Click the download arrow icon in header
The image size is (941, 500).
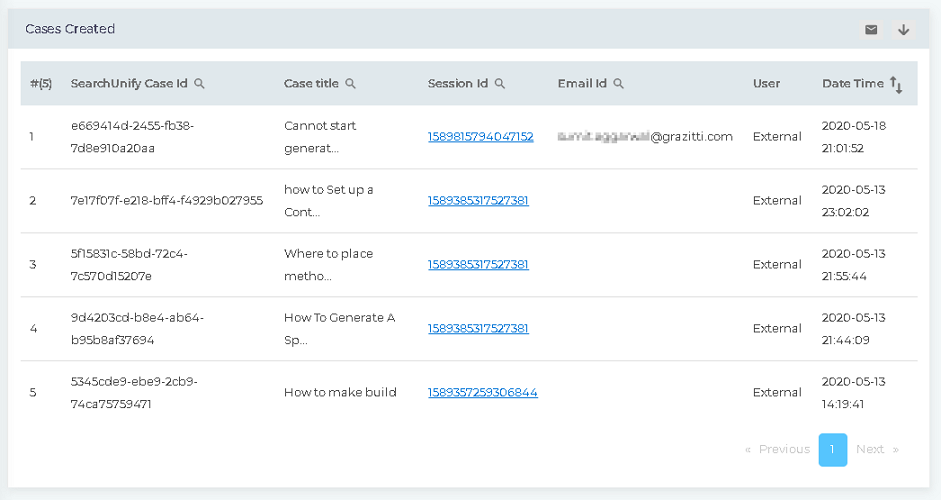[x=903, y=30]
